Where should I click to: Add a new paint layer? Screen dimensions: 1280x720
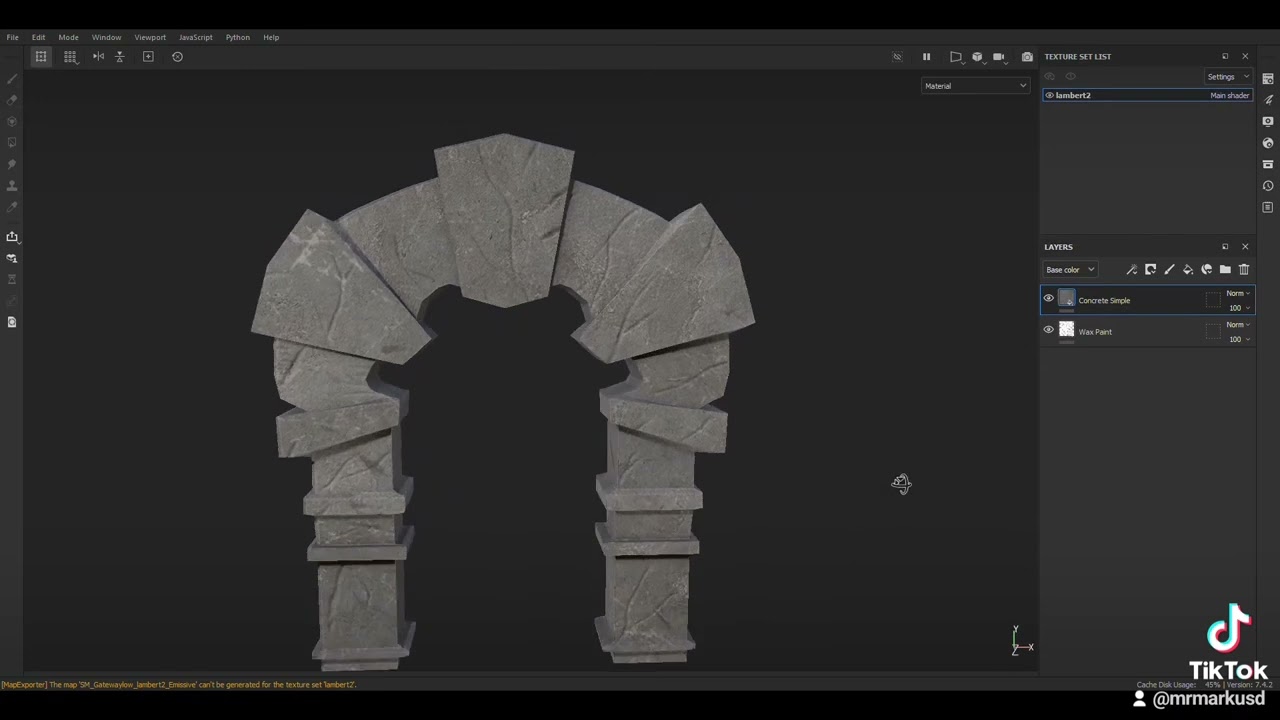coord(1169,270)
